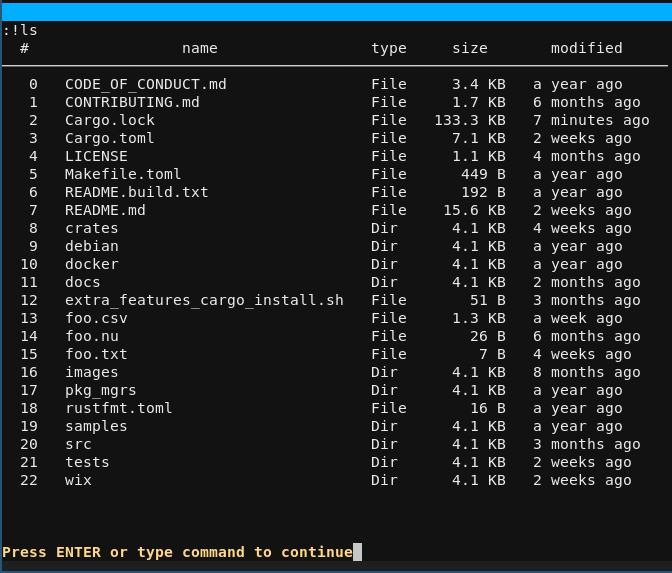This screenshot has height=573, width=672.
Task: Click extra_features_cargo_install.sh file name
Action: [204, 300]
